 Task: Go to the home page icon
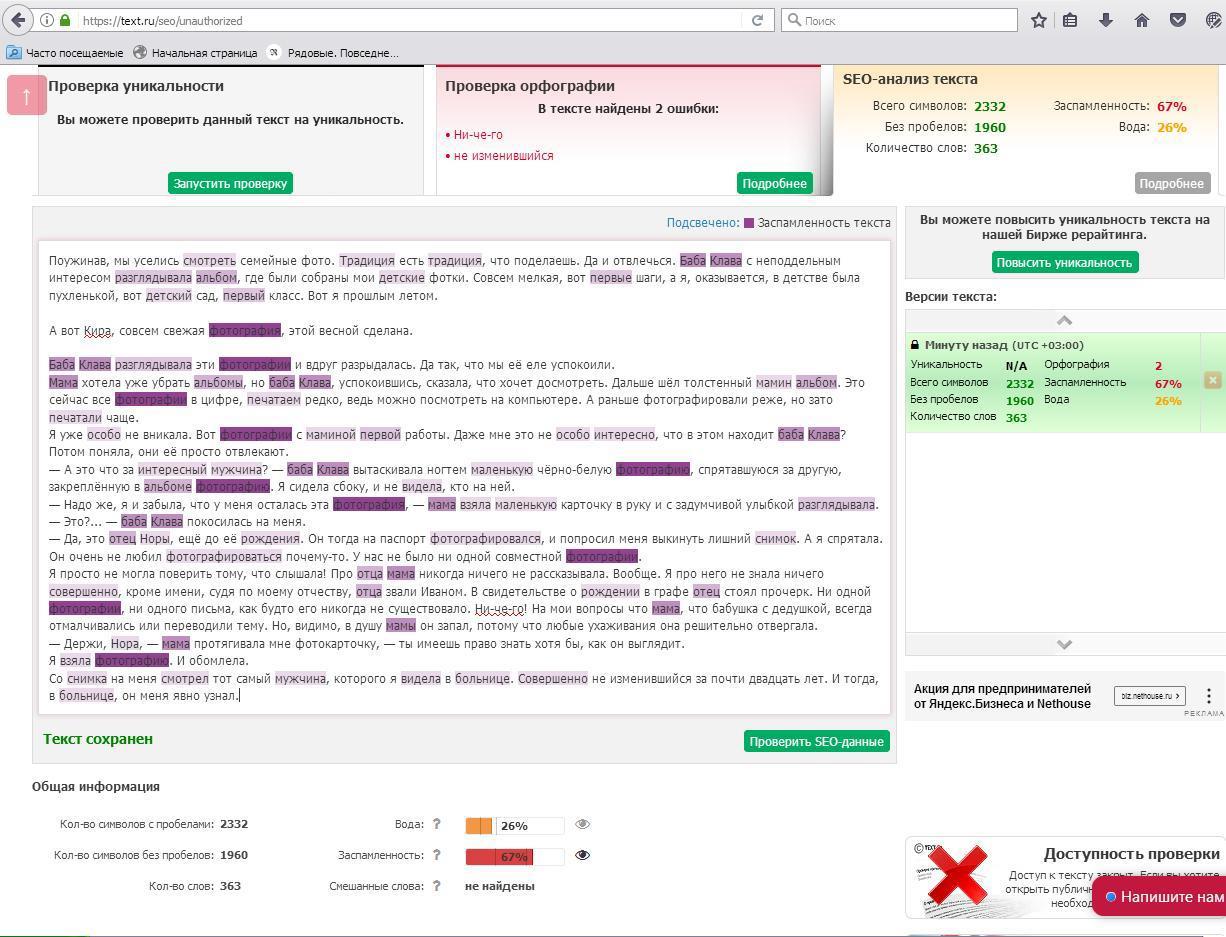point(1142,20)
